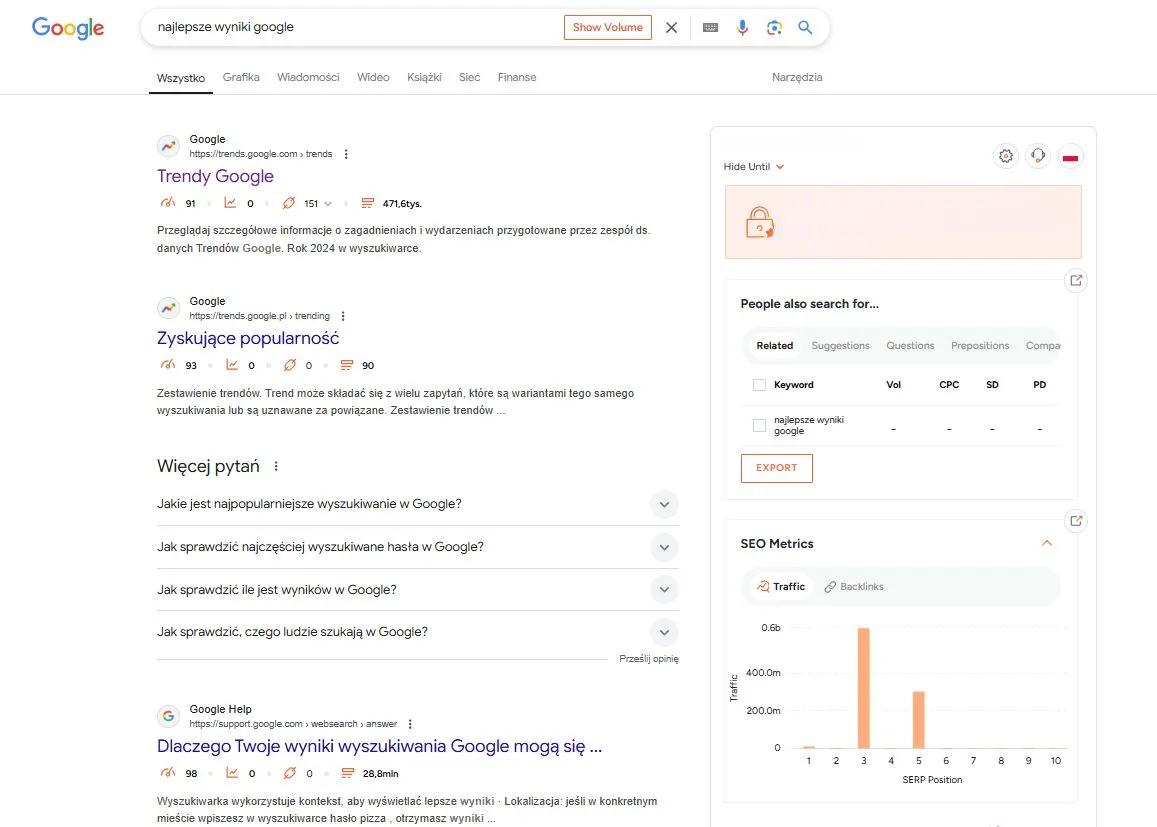Clear the search query with the X icon
The width and height of the screenshot is (1157, 827).
(671, 27)
